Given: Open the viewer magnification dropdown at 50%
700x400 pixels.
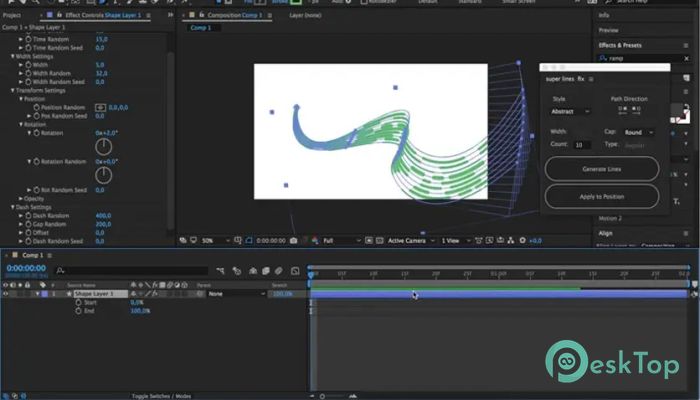Looking at the screenshot, I should (216, 241).
